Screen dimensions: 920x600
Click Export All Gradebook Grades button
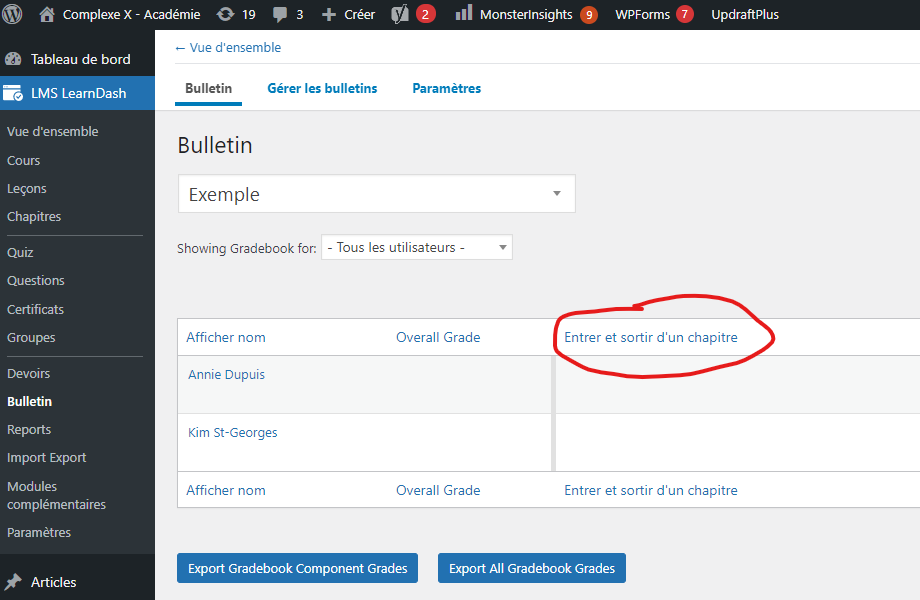click(531, 568)
